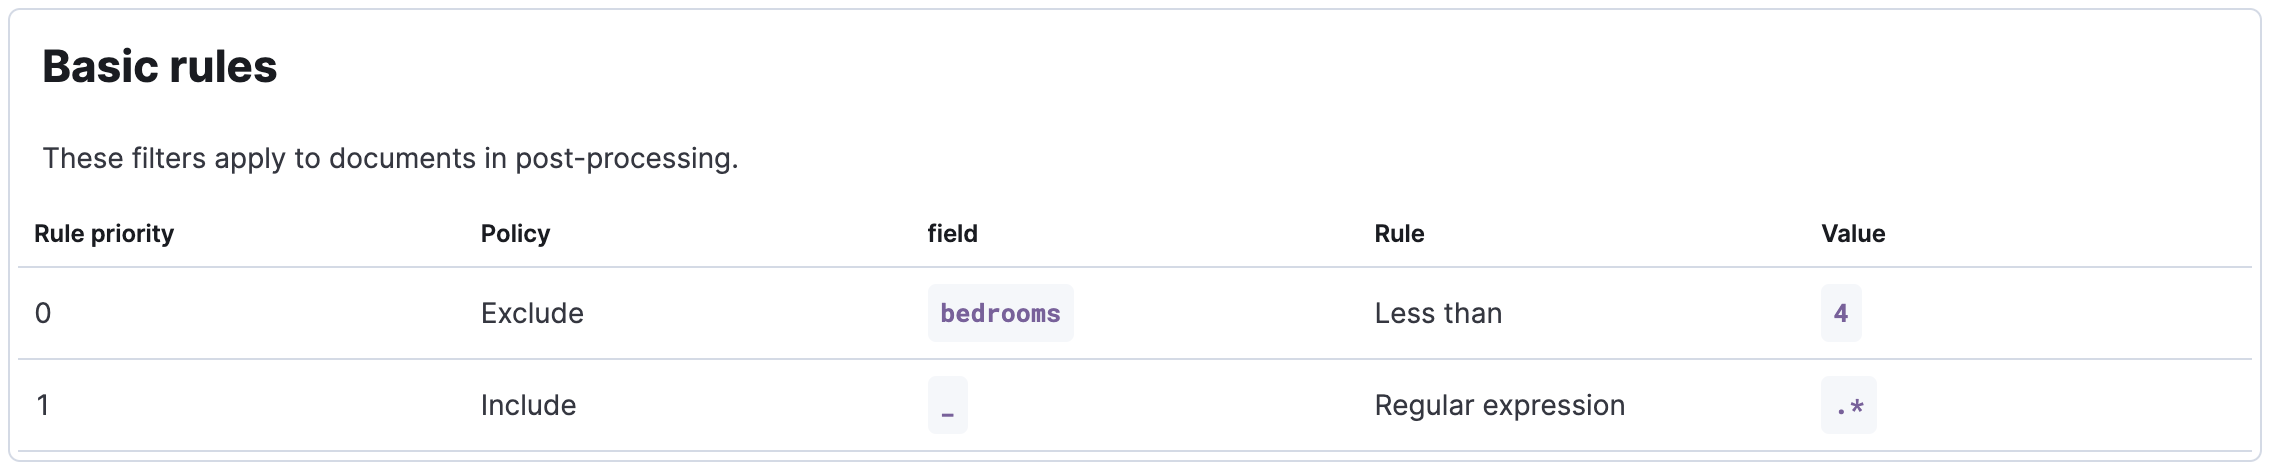Screen dimensions: 2276x468
Task: Click the word "post-processing" in the description
Action: (624, 158)
